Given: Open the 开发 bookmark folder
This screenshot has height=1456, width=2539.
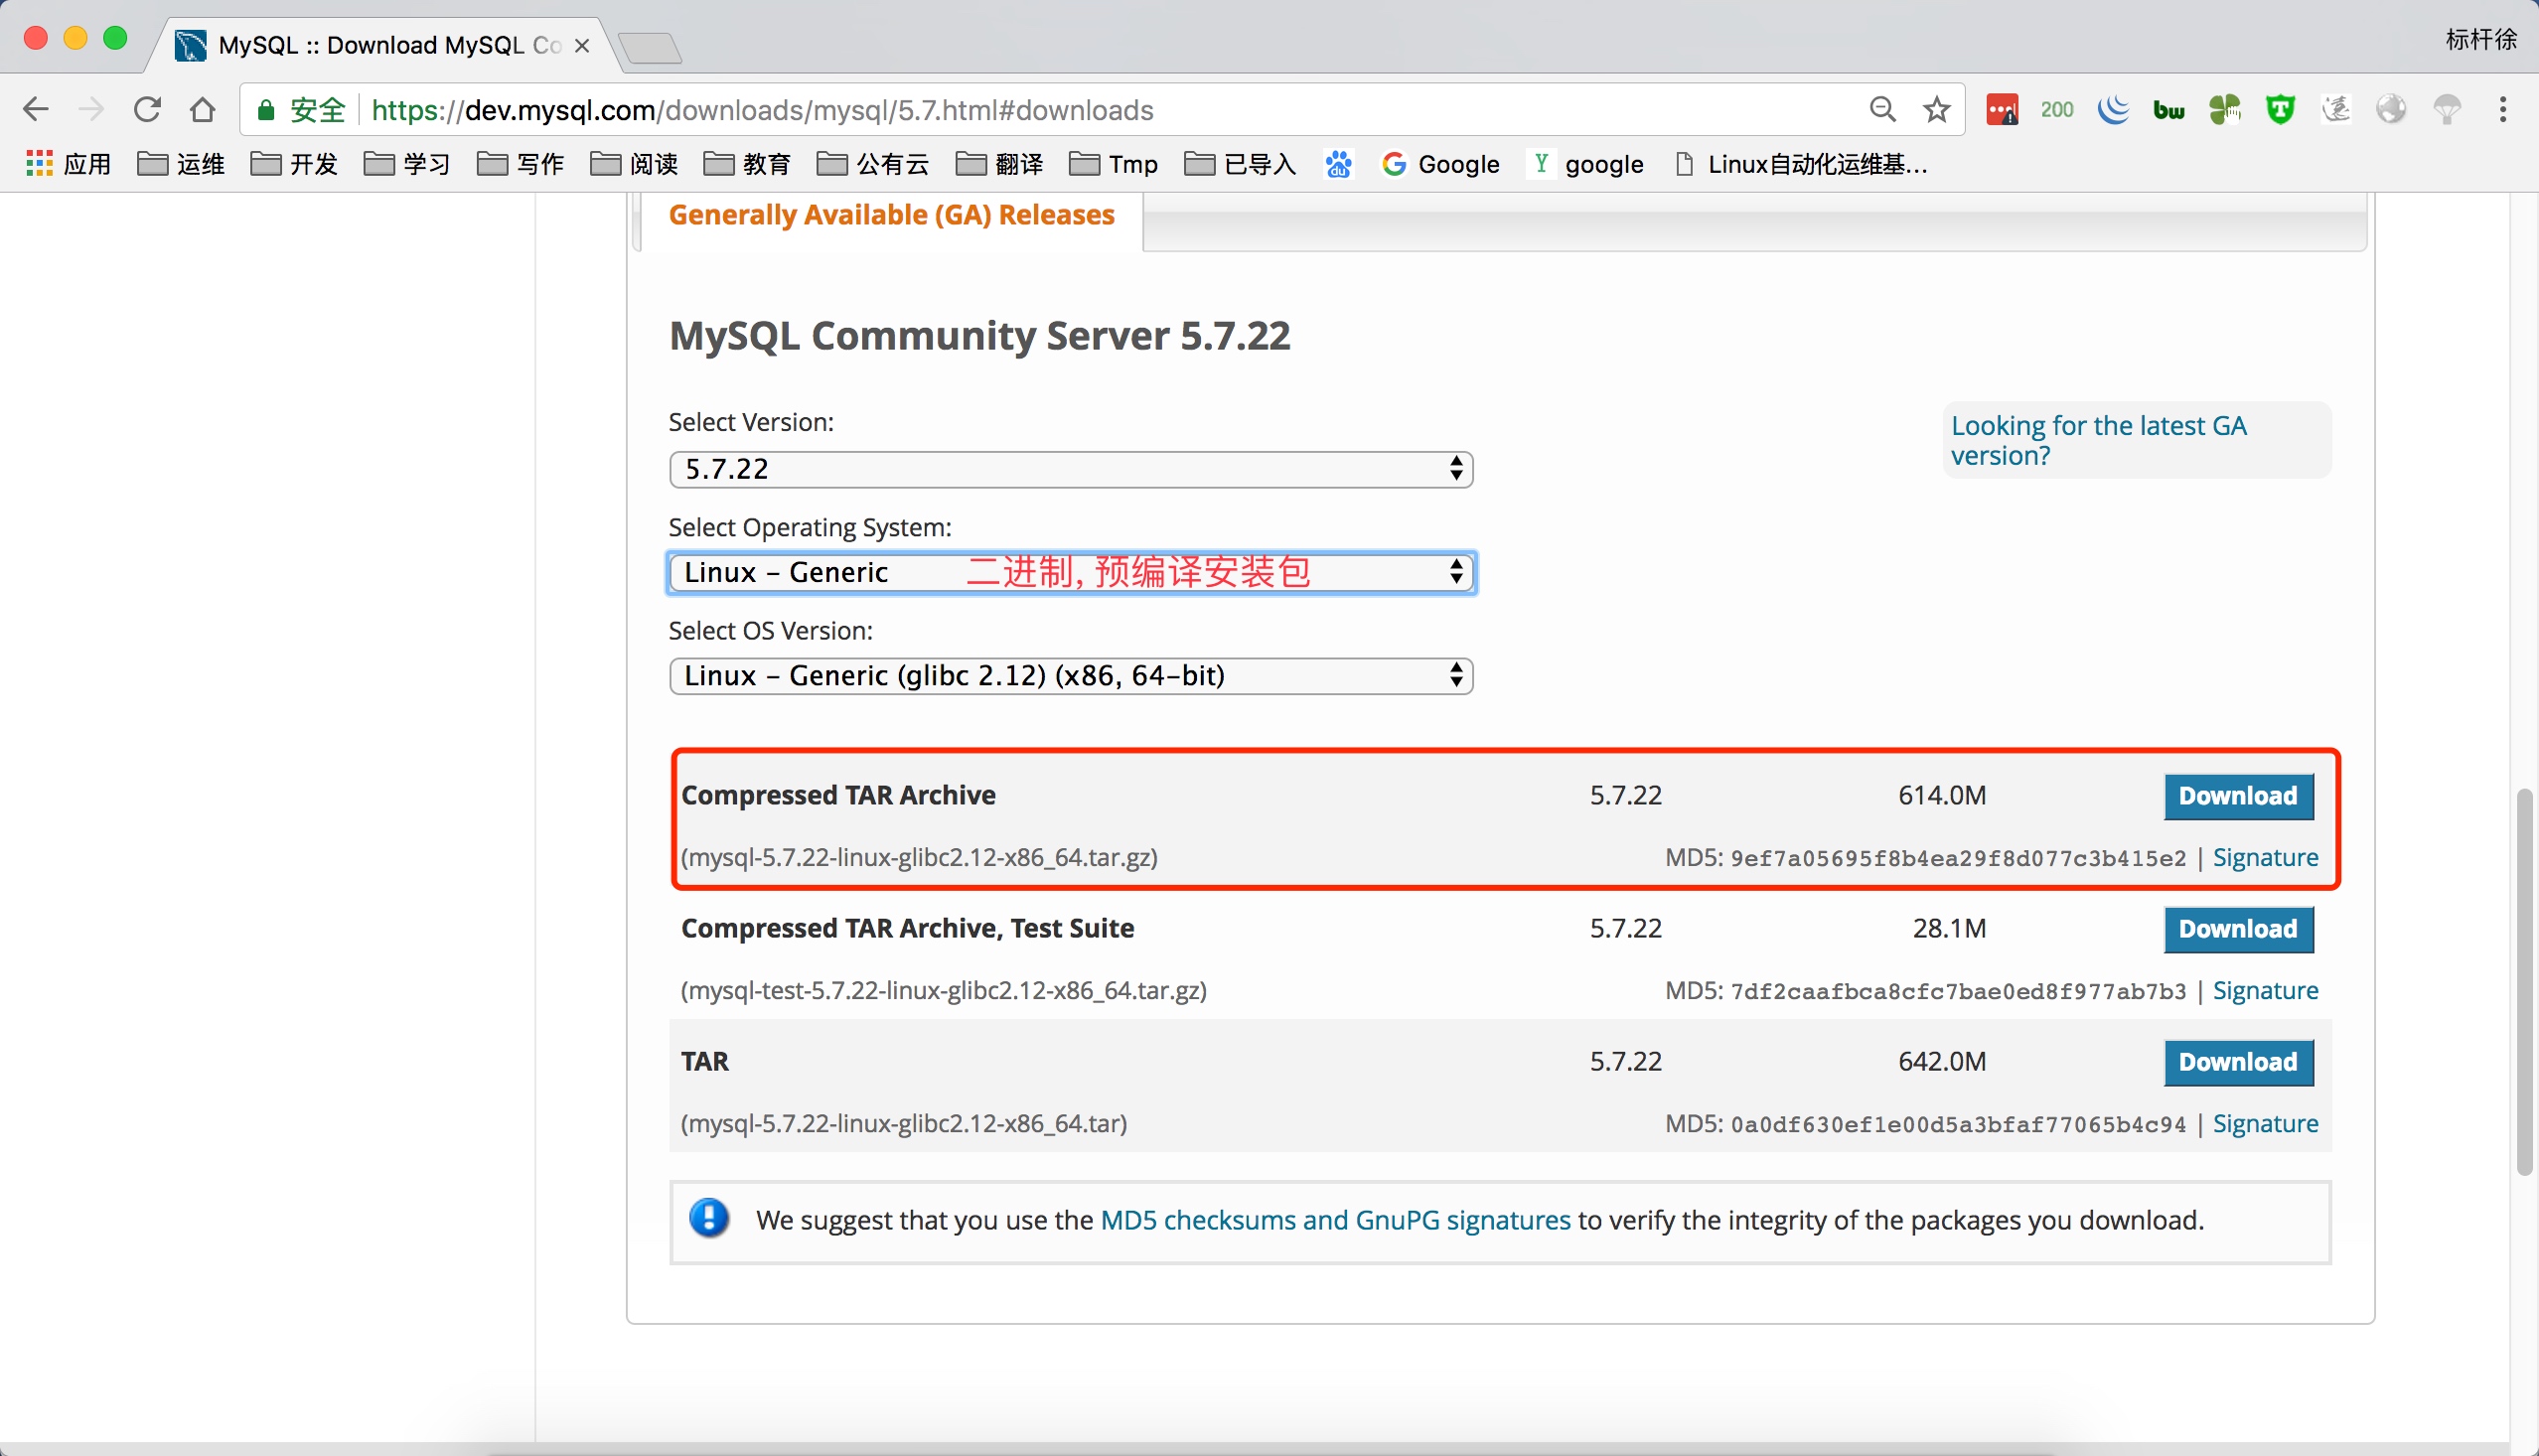Looking at the screenshot, I should click(x=294, y=164).
